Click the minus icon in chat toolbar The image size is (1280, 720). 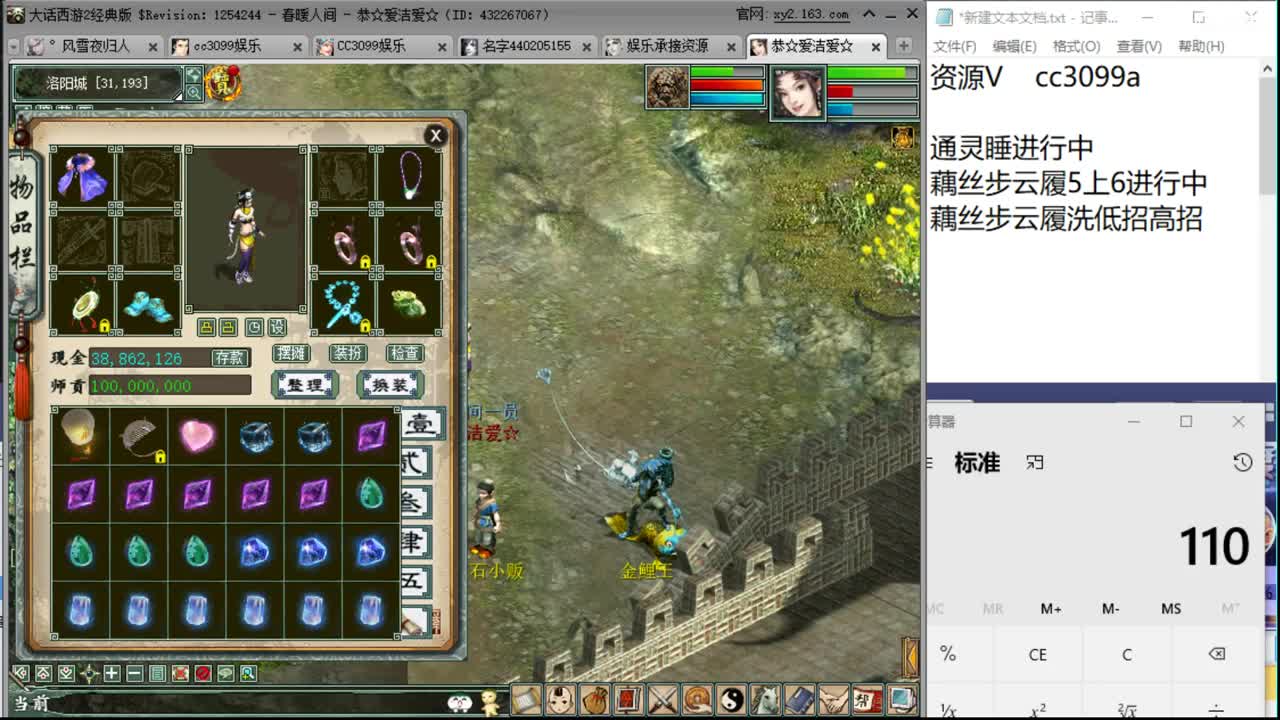tap(135, 673)
